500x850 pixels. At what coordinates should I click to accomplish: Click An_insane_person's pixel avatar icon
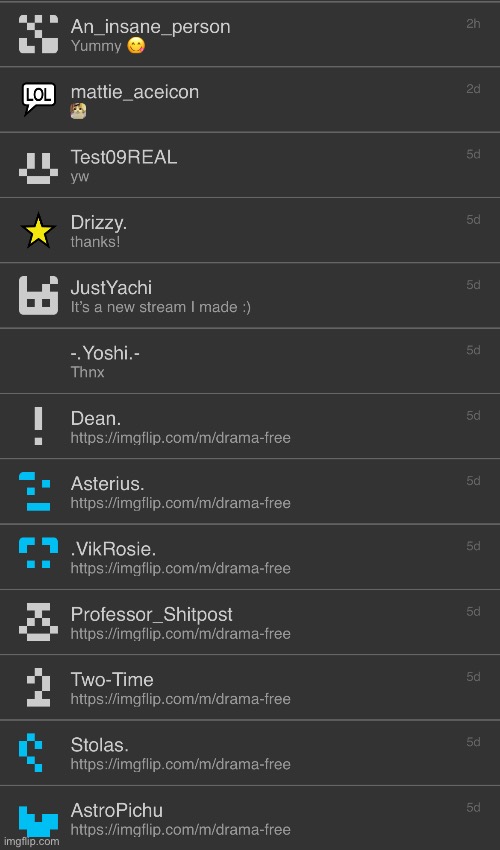pos(39,34)
